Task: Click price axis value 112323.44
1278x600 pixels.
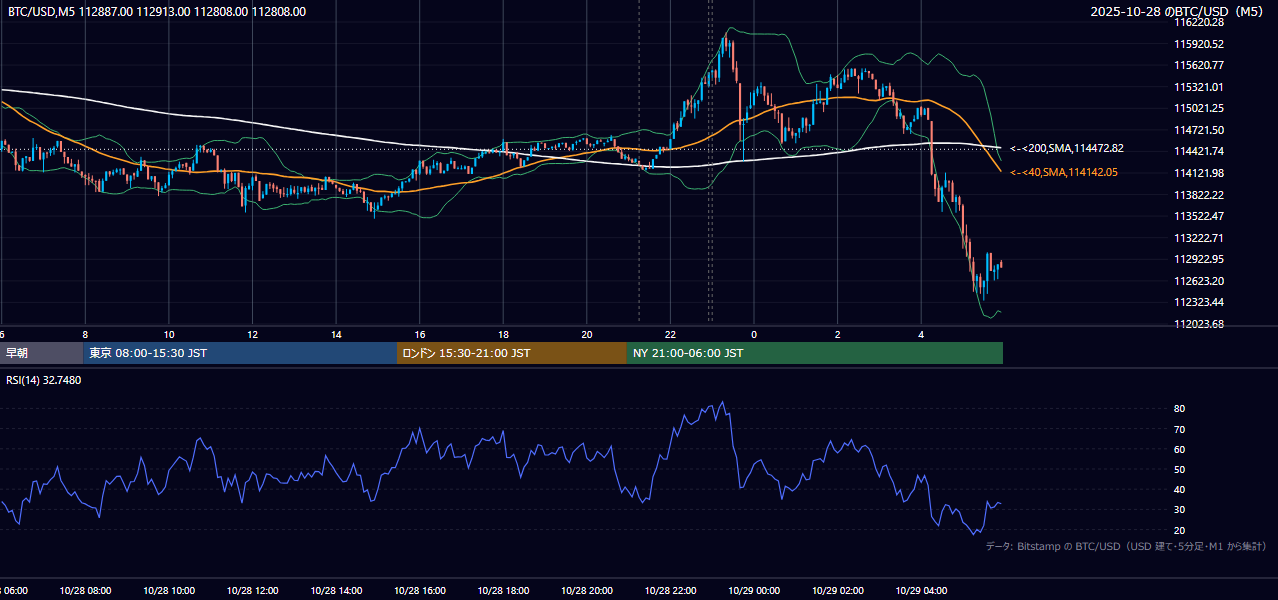Action: [1199, 302]
